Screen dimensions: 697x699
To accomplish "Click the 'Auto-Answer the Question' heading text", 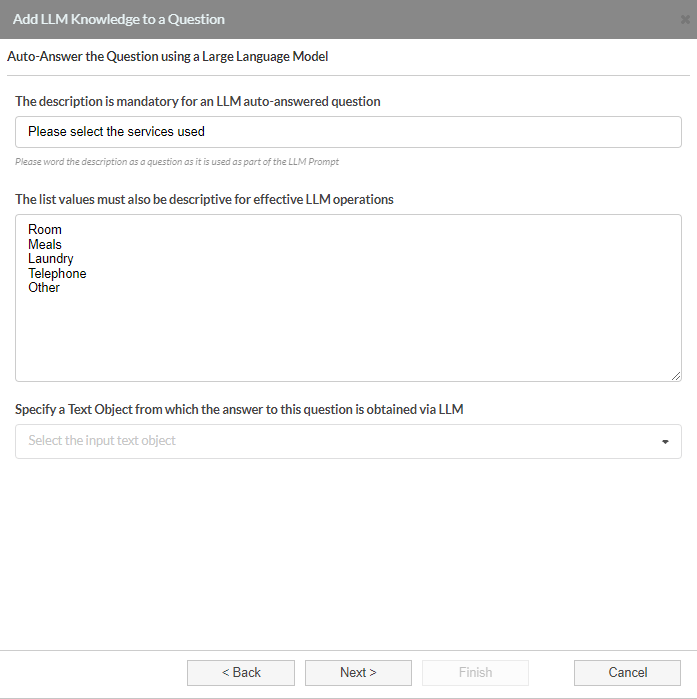I will [168, 57].
